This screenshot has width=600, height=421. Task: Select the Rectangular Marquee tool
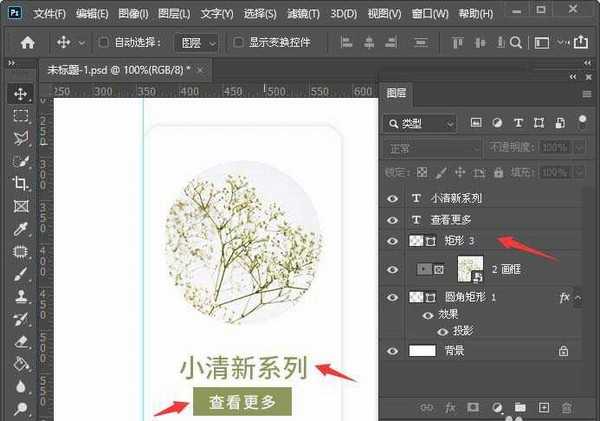[x=20, y=116]
